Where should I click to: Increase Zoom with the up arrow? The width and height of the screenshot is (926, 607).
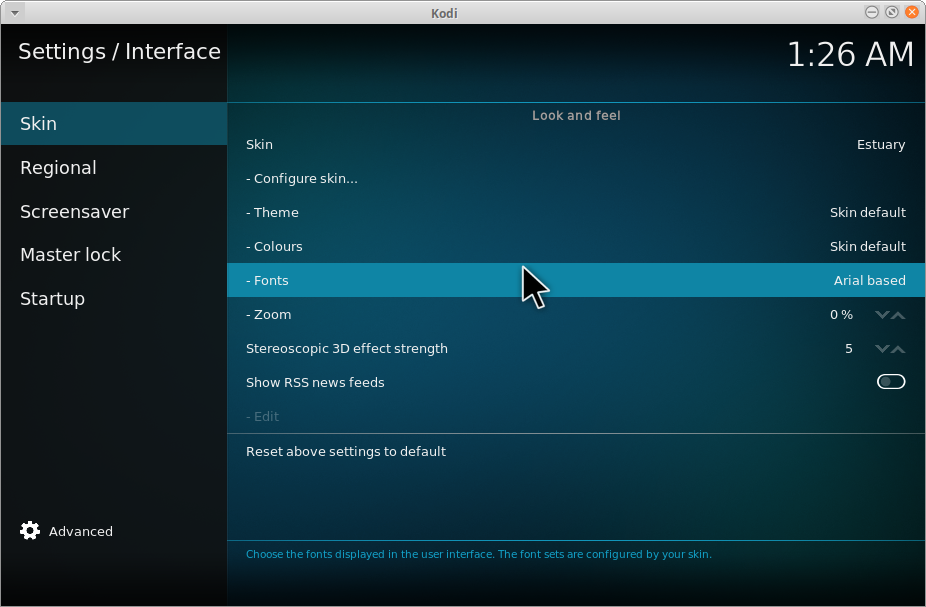pos(898,315)
